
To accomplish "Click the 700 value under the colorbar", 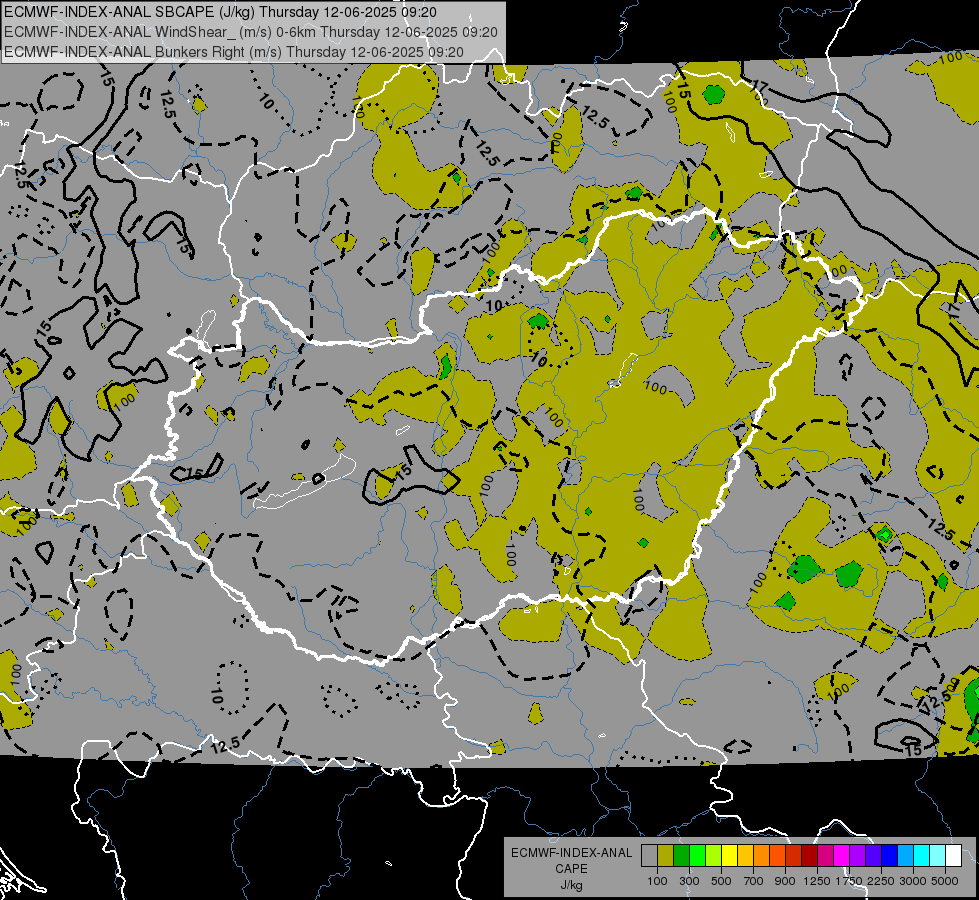I will [754, 881].
